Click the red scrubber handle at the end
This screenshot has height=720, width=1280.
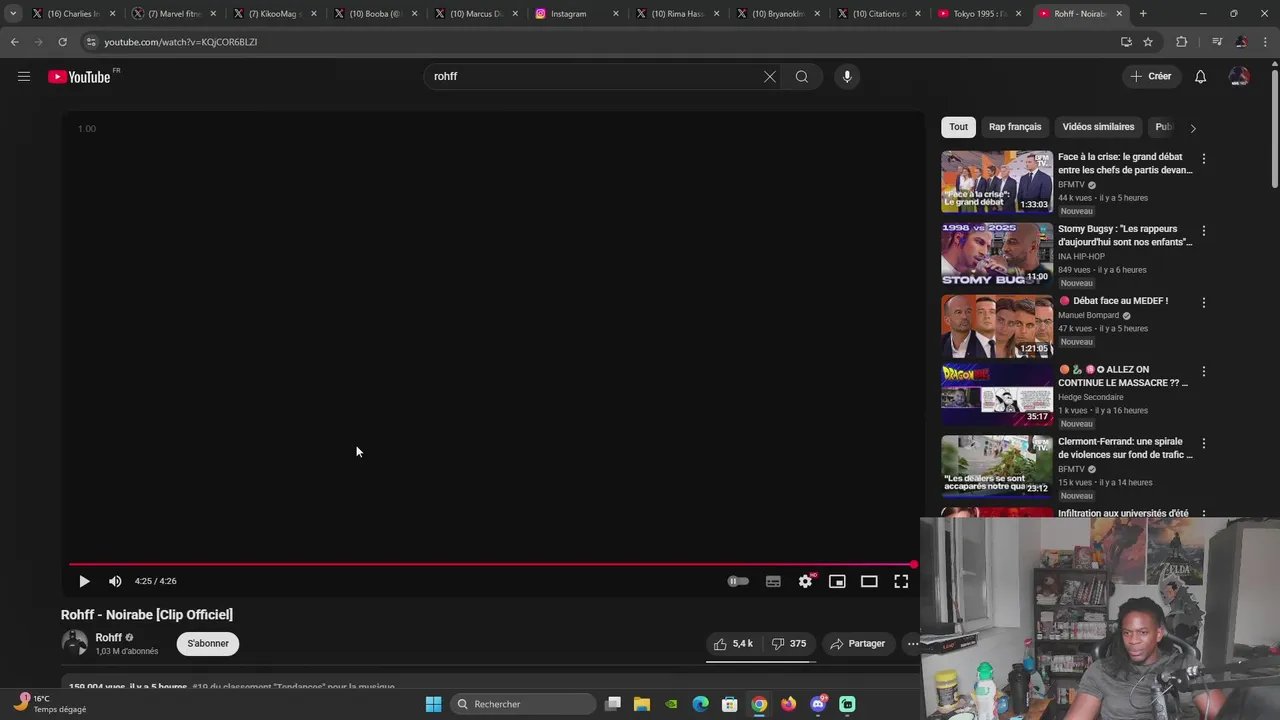[x=913, y=565]
